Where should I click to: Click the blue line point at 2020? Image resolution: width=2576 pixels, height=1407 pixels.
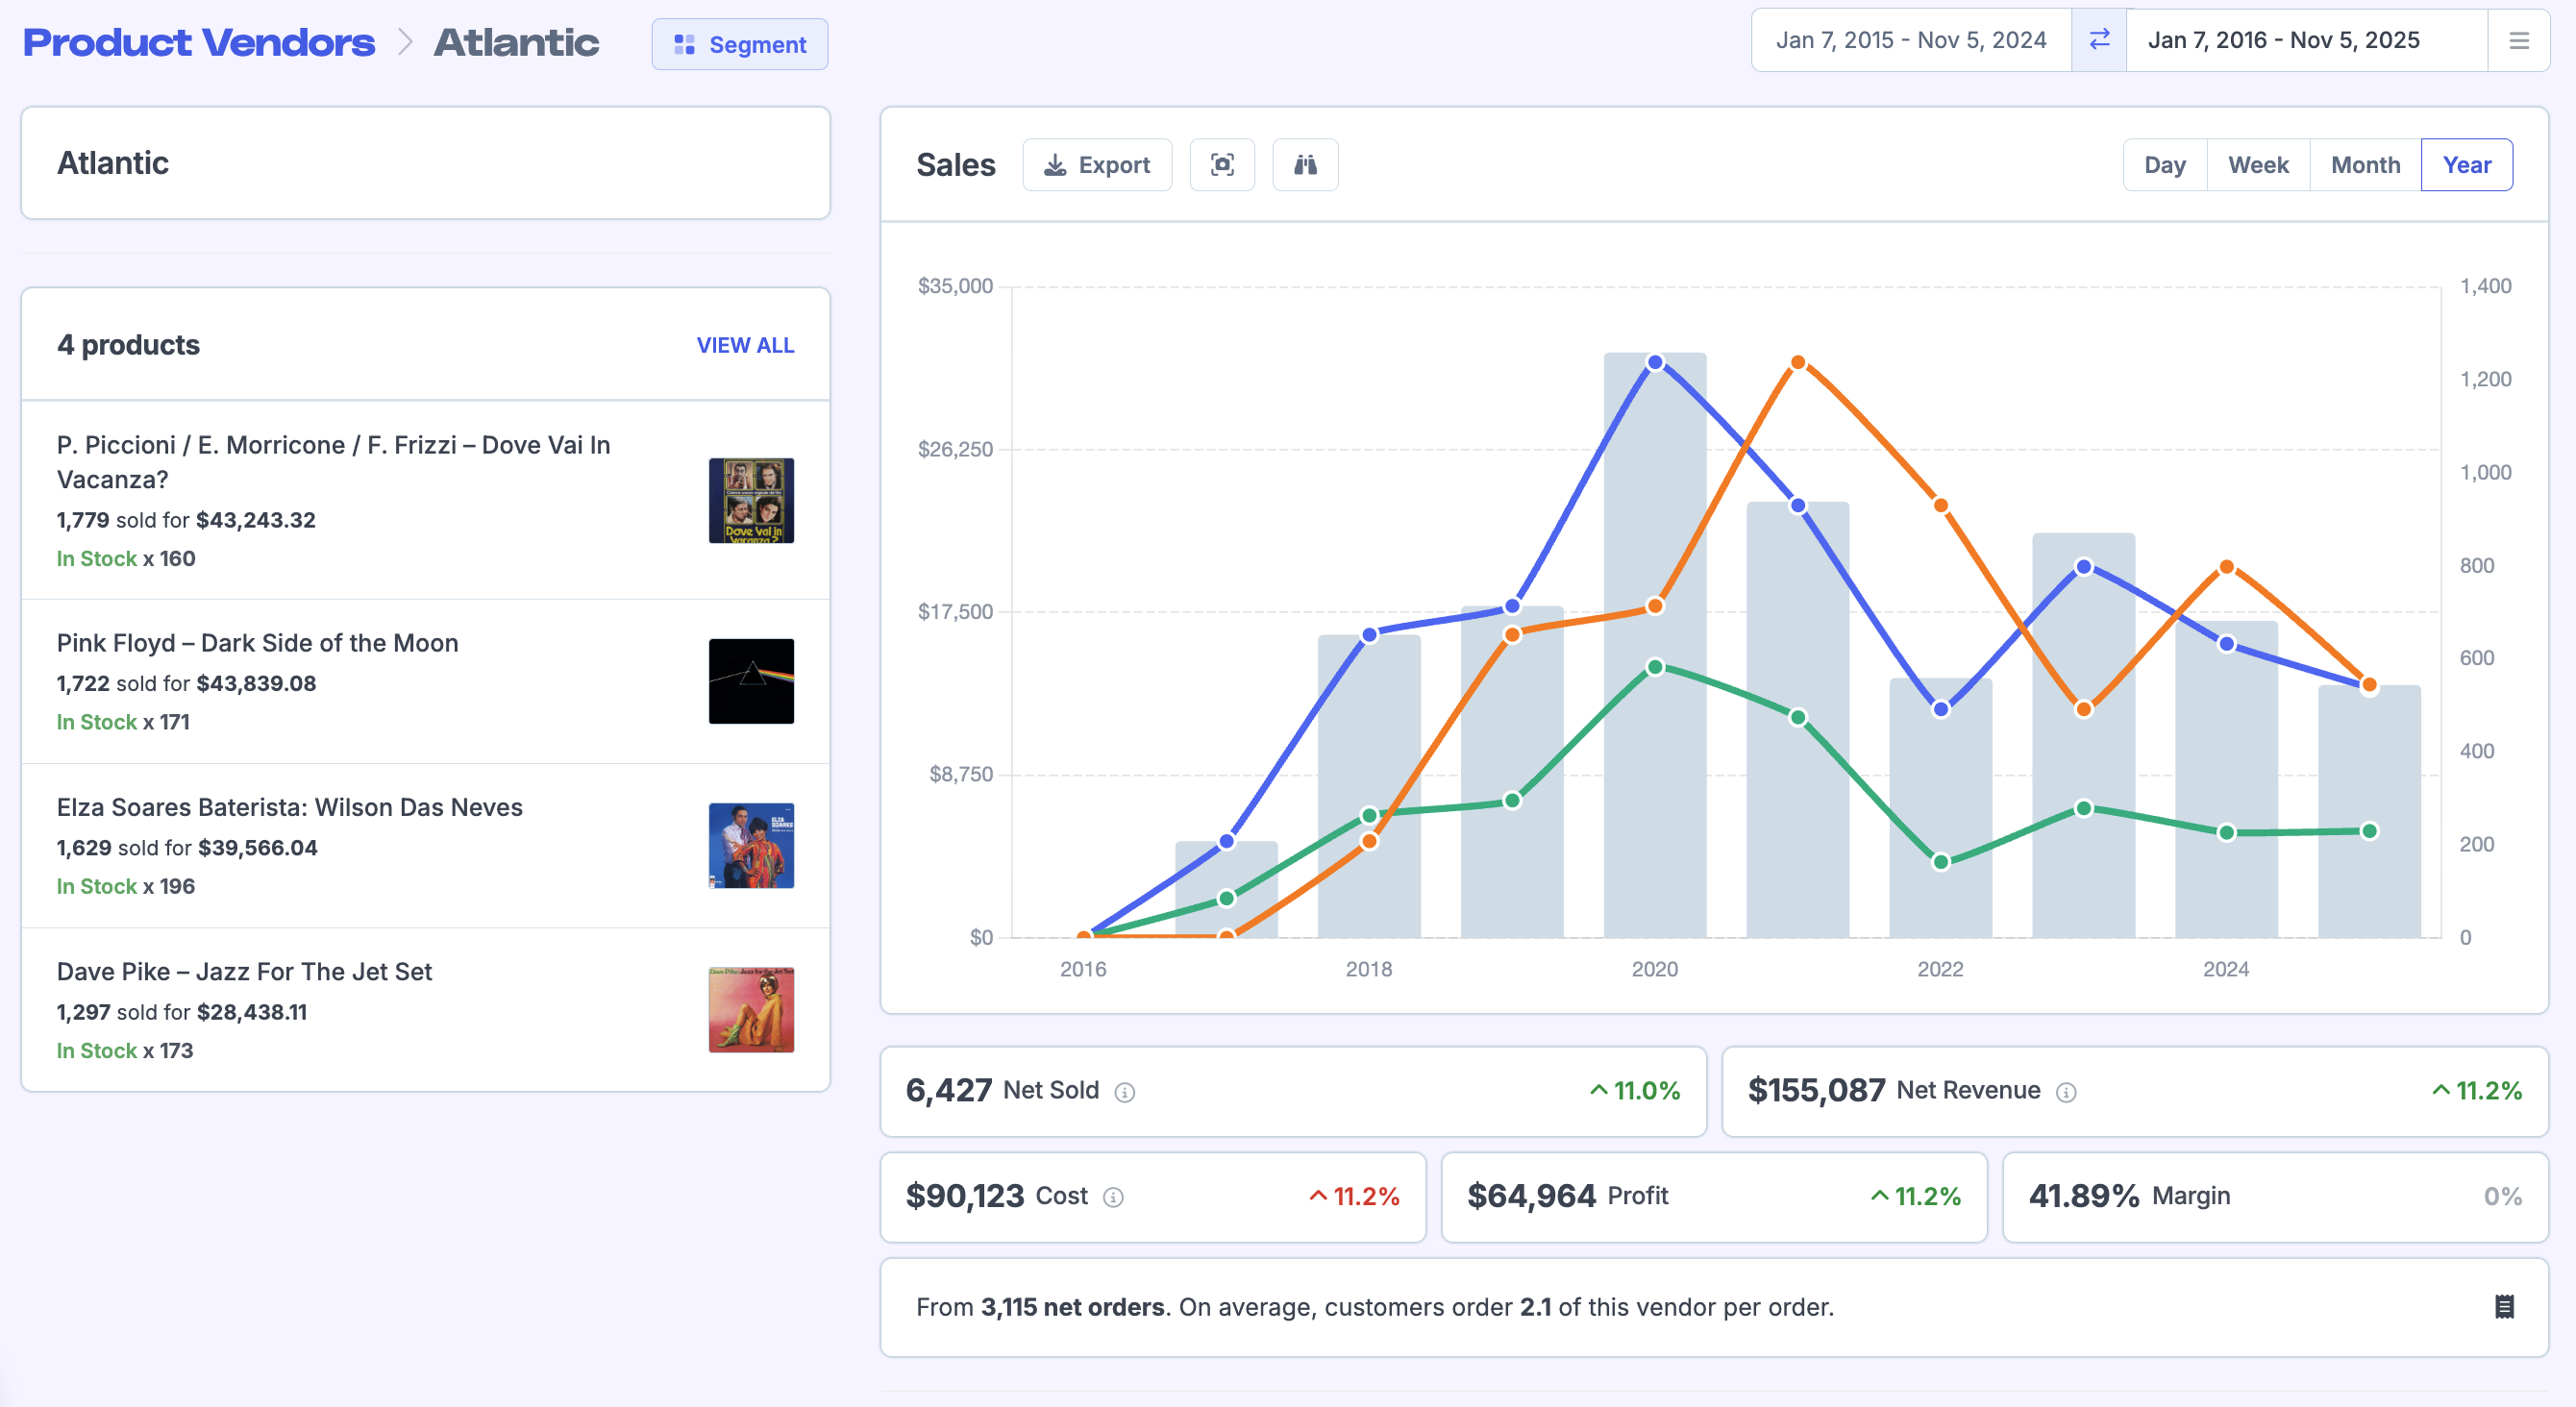pos(1655,362)
